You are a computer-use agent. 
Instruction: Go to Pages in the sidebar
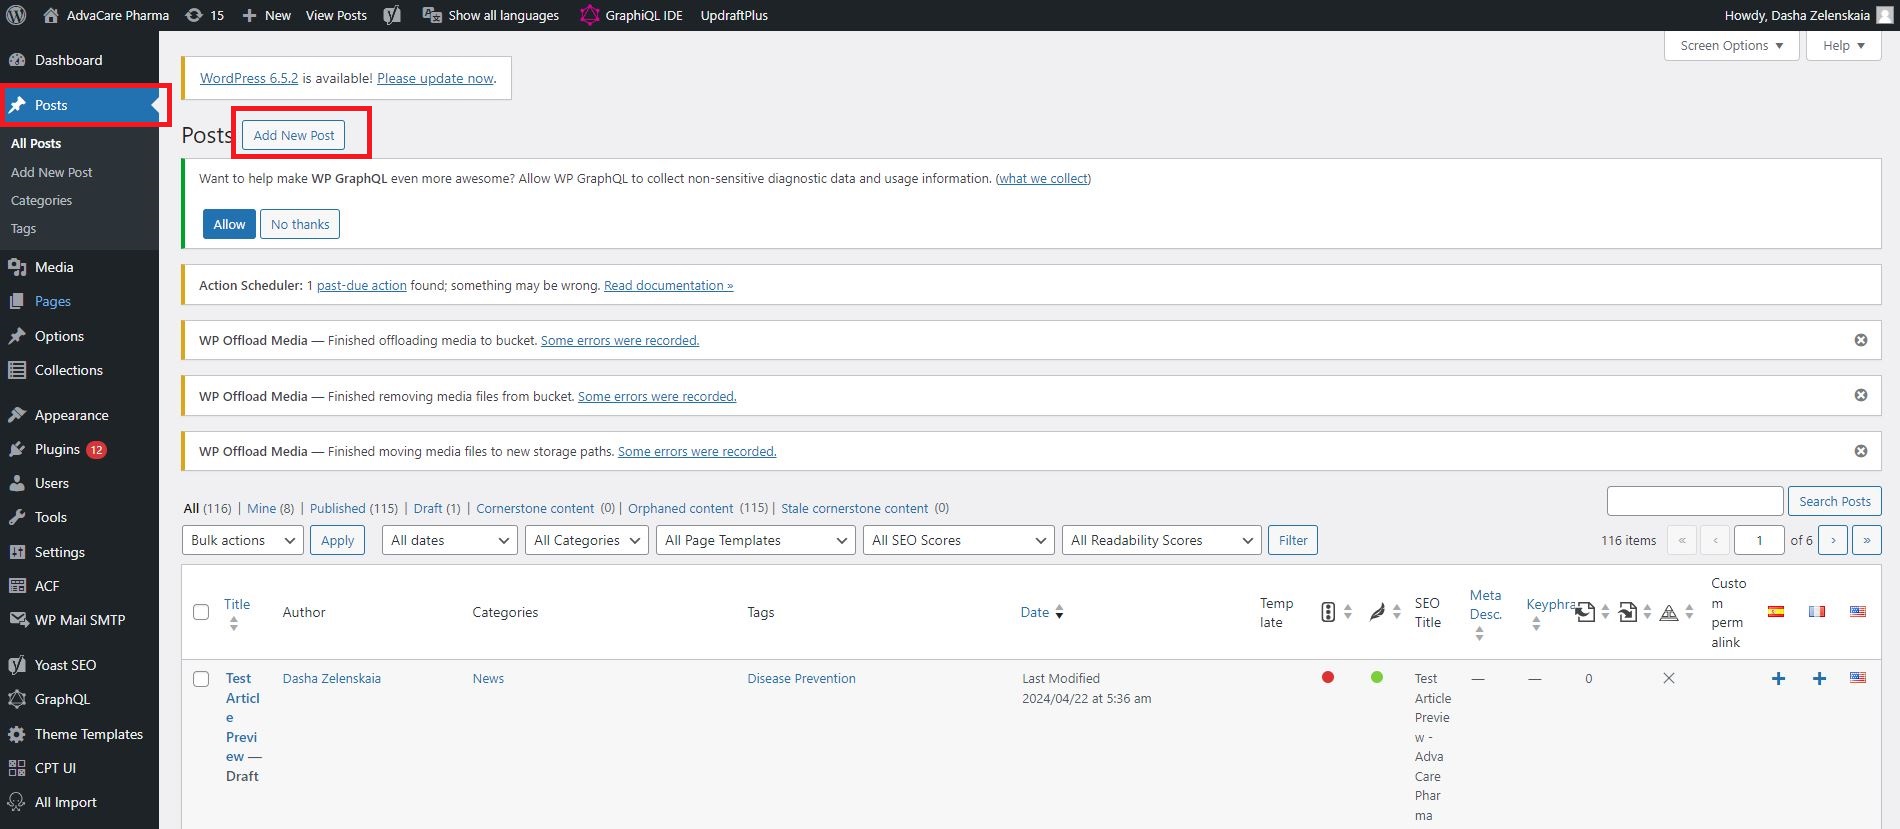(x=53, y=301)
